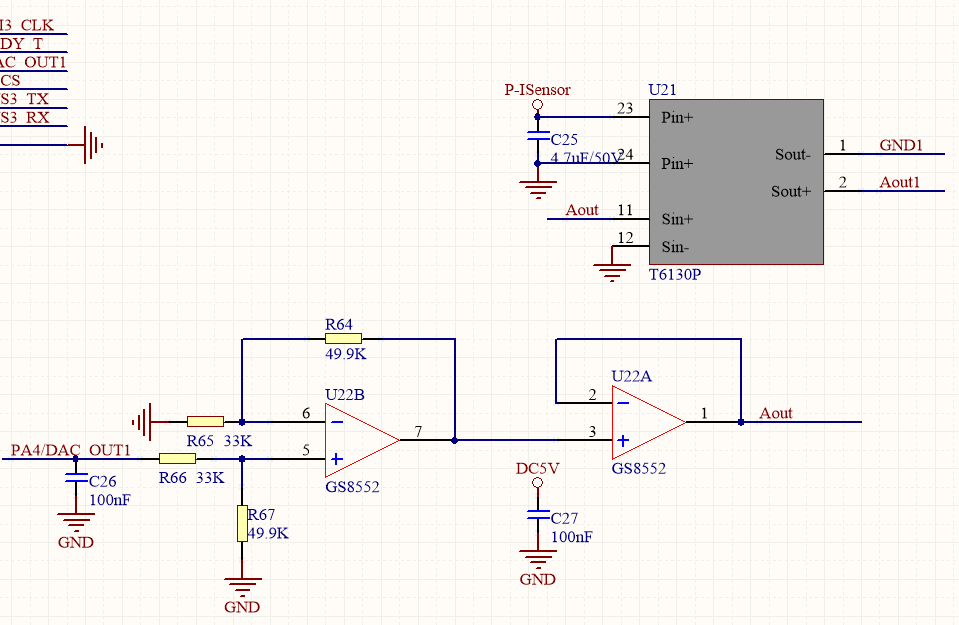Image resolution: width=959 pixels, height=625 pixels.
Task: Select the R66 resistor symbol
Action: click(177, 459)
